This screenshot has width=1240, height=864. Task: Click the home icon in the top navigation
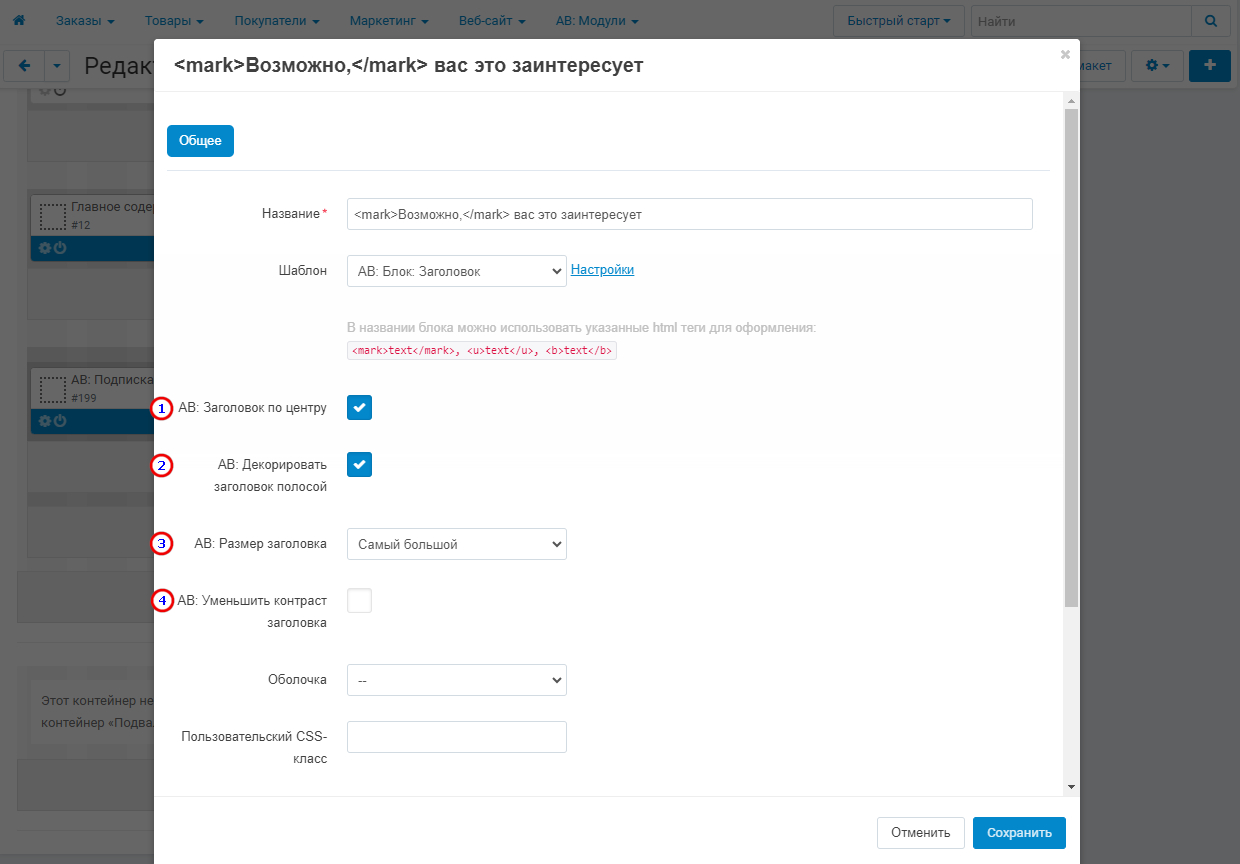pyautogui.click(x=18, y=20)
